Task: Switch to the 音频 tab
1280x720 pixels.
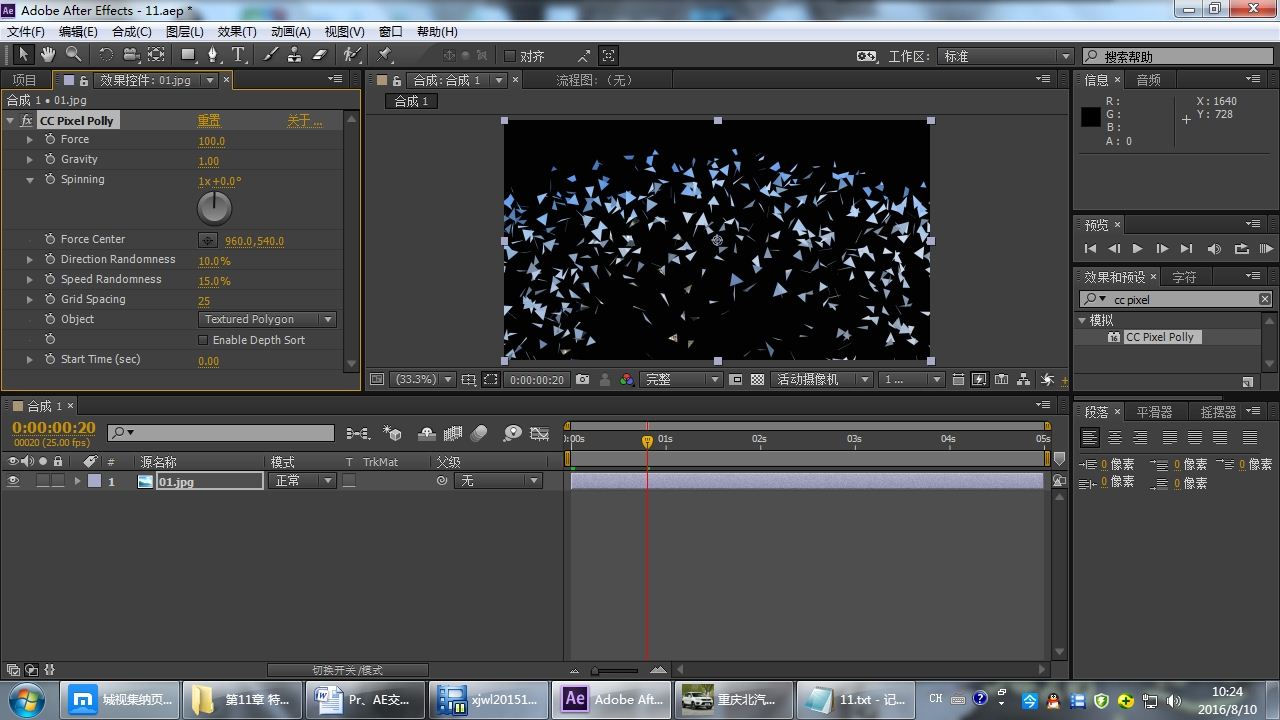Action: [1148, 80]
